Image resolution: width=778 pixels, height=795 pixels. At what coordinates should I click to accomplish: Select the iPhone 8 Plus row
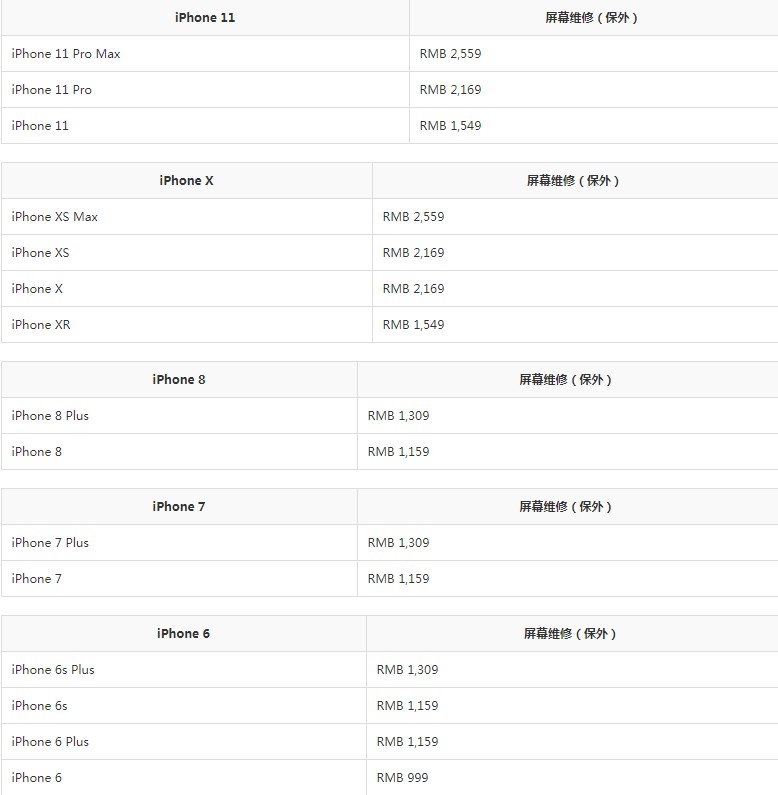click(x=50, y=416)
